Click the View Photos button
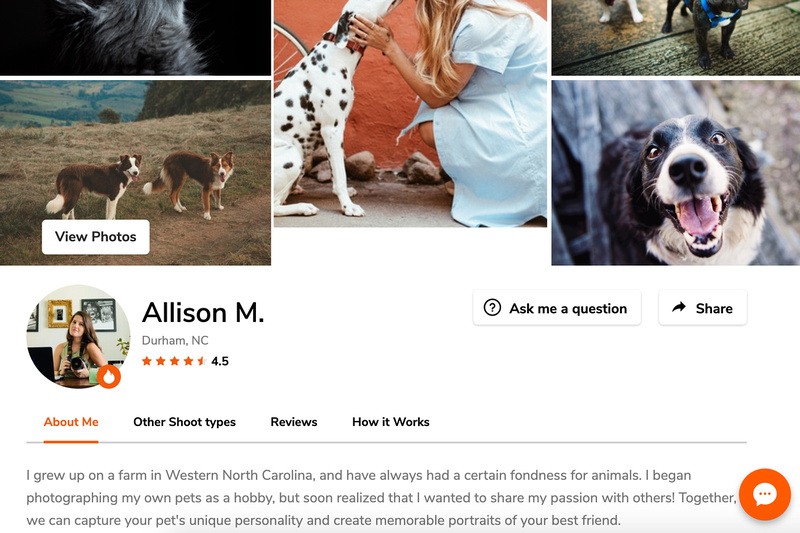The height and width of the screenshot is (533, 800). [x=95, y=237]
